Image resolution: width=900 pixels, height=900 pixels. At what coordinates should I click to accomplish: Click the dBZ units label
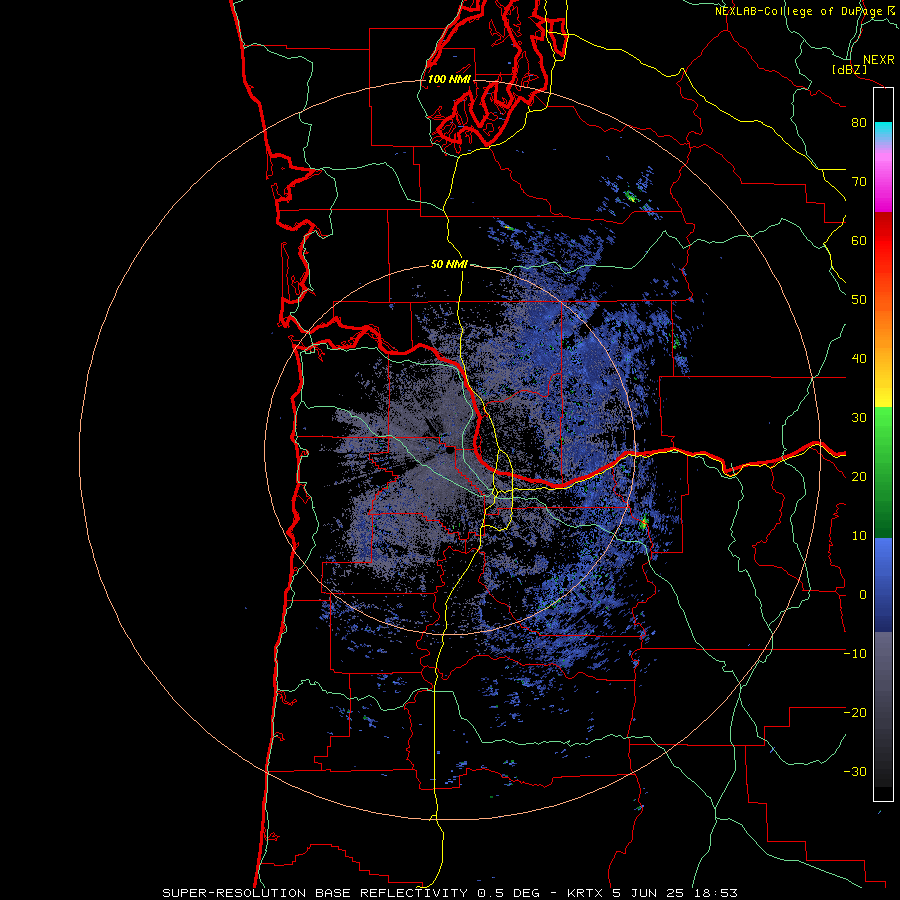coord(849,69)
